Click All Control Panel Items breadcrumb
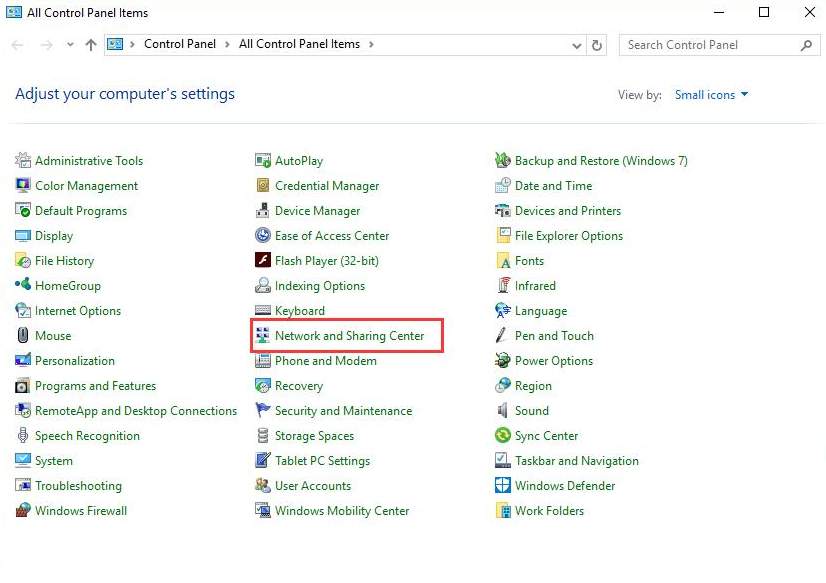The height and width of the screenshot is (583, 826). click(x=299, y=44)
